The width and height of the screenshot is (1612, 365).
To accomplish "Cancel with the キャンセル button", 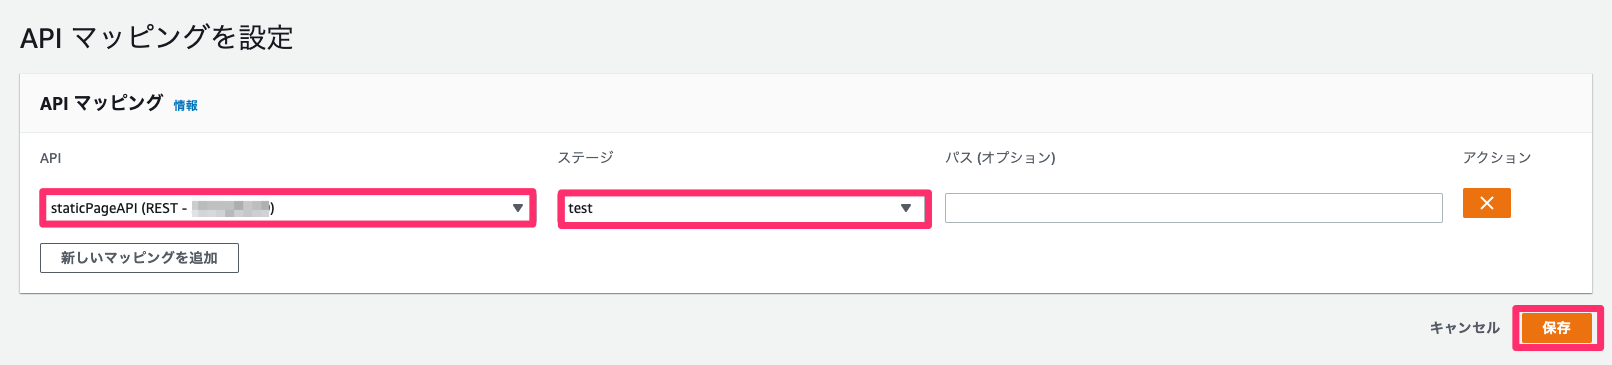I will tap(1464, 328).
